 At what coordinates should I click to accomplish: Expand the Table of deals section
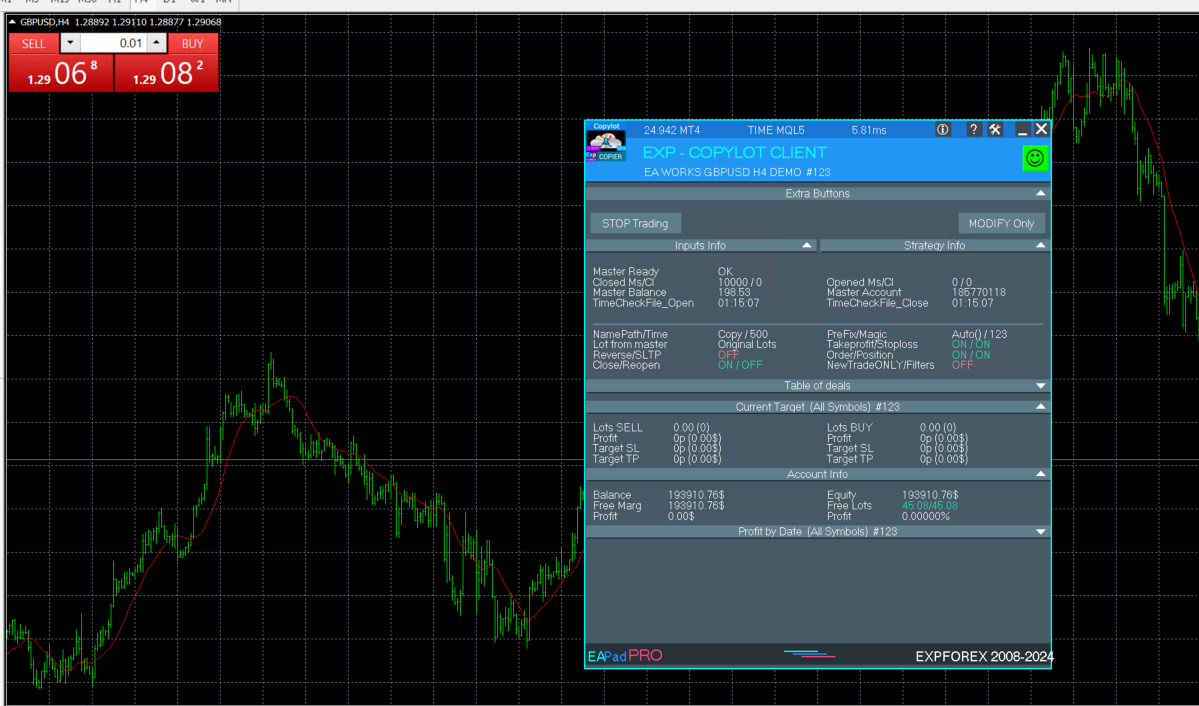(x=1041, y=386)
